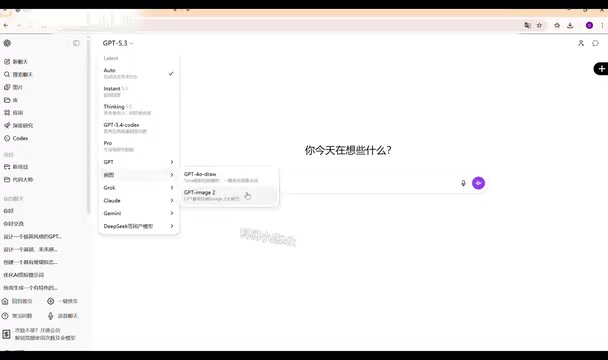The height and width of the screenshot is (360, 608).
Task: Choose the Instant model option
Action: click(x=138, y=92)
